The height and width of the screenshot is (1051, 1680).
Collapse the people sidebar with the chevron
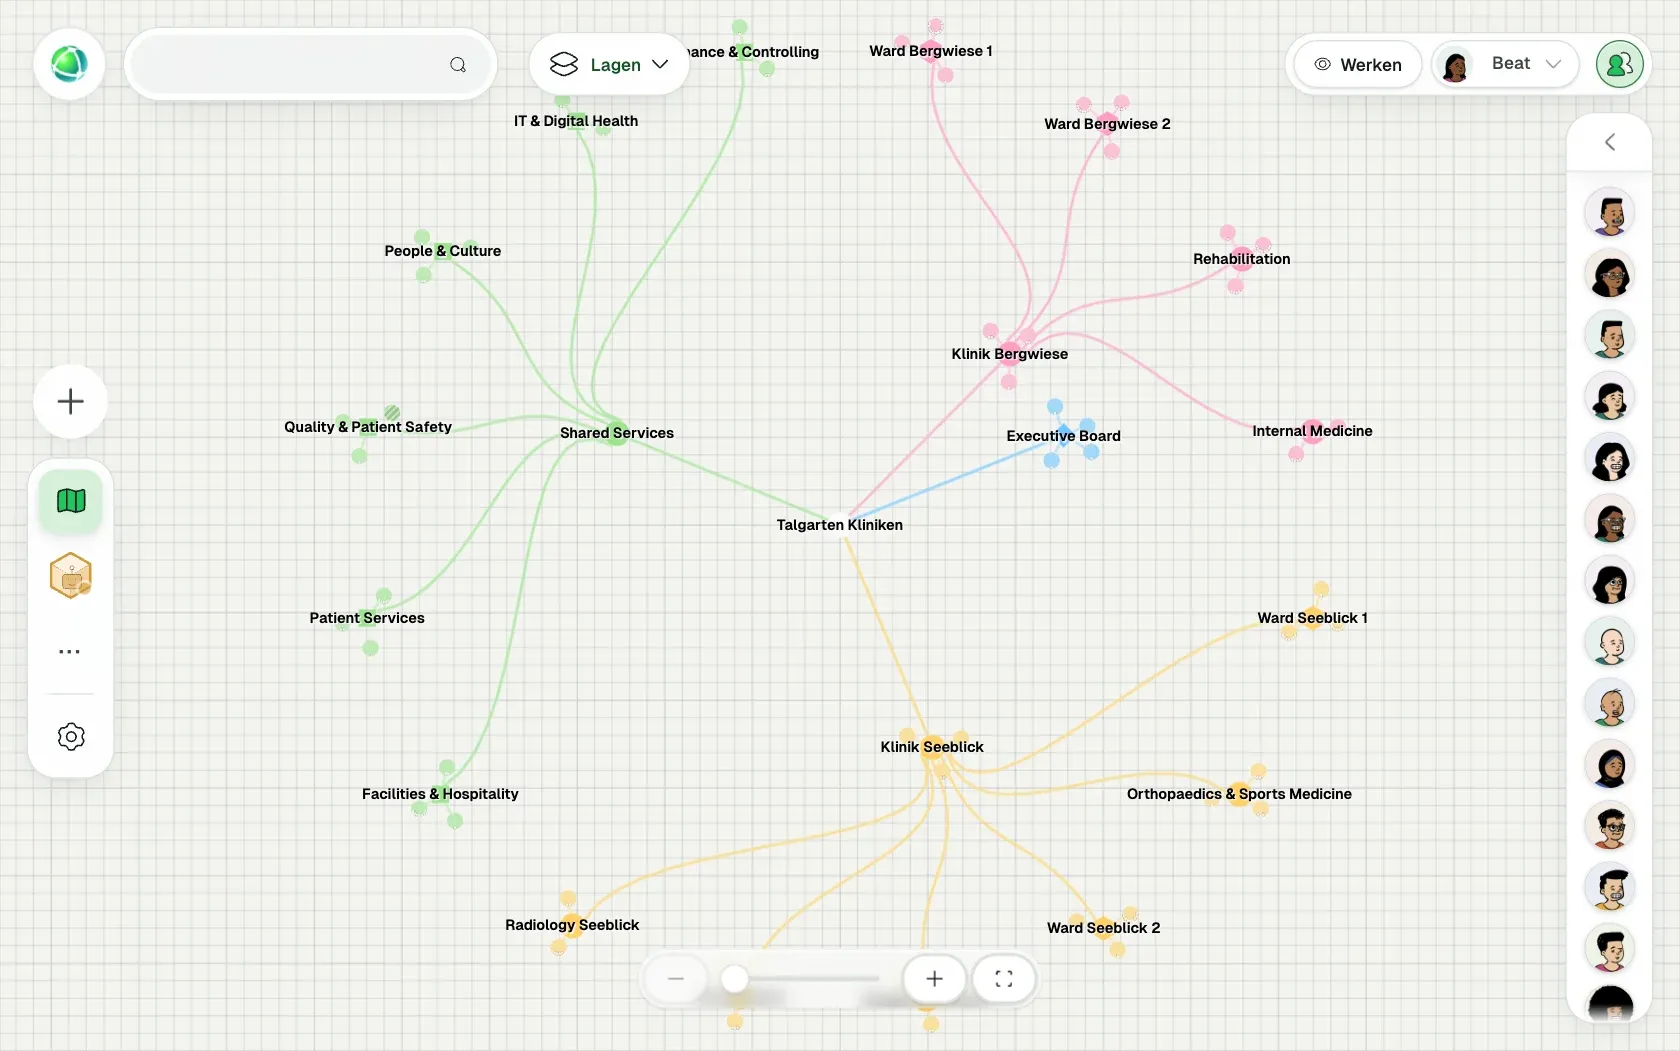coord(1610,142)
